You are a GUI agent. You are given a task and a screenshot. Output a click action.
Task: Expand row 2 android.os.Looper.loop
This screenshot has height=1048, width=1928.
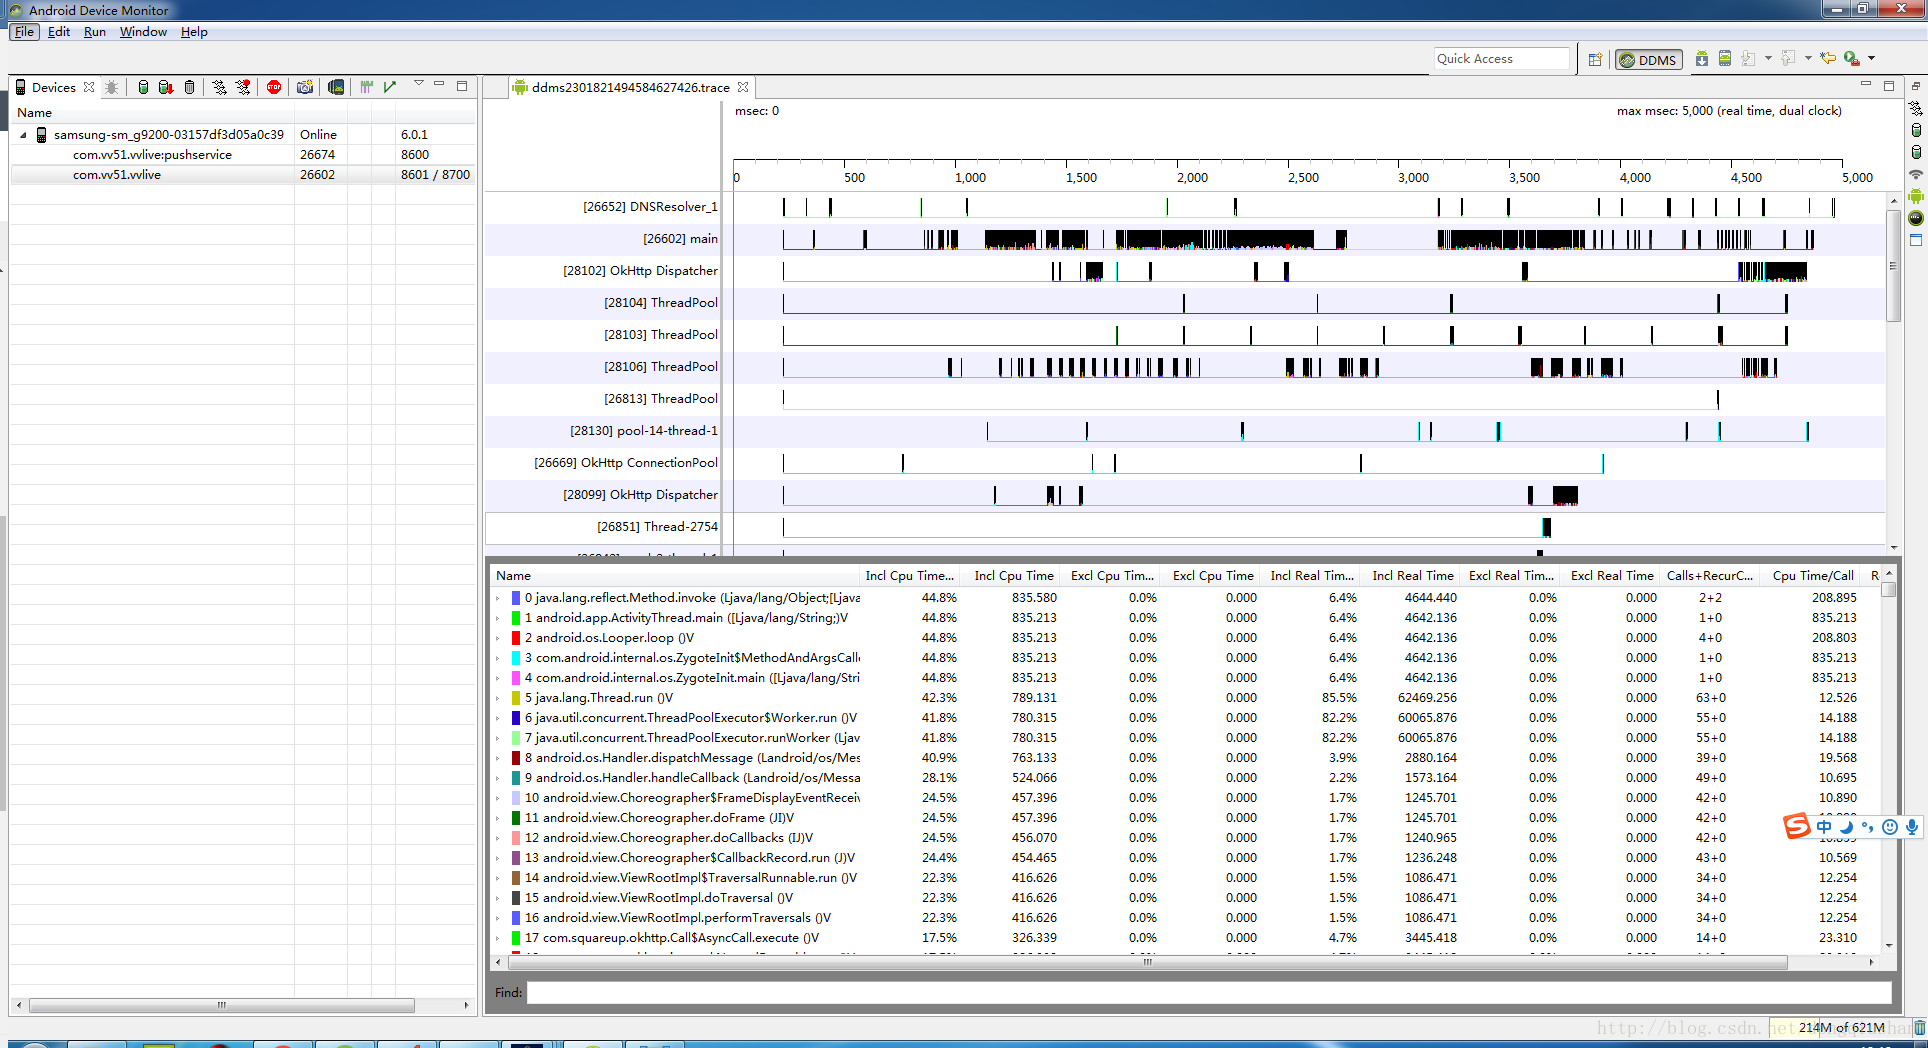pyautogui.click(x=498, y=638)
